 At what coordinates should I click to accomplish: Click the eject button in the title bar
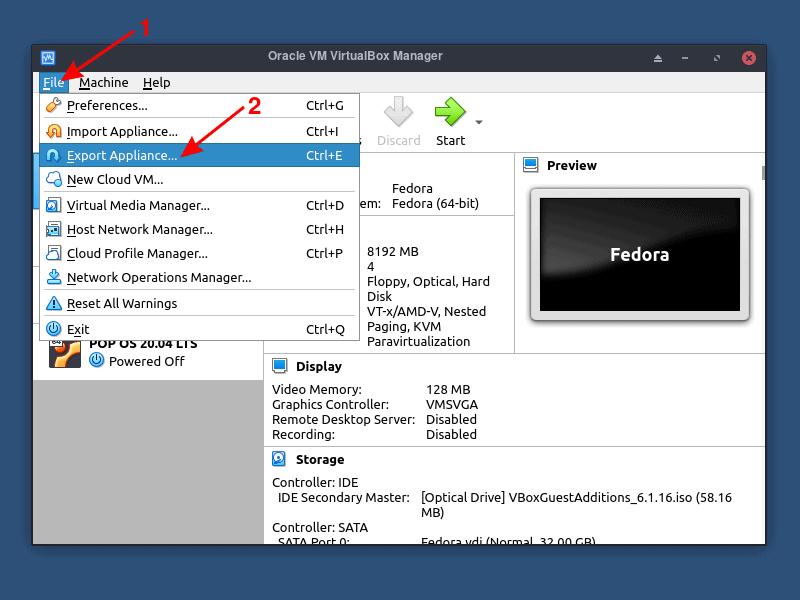658,57
